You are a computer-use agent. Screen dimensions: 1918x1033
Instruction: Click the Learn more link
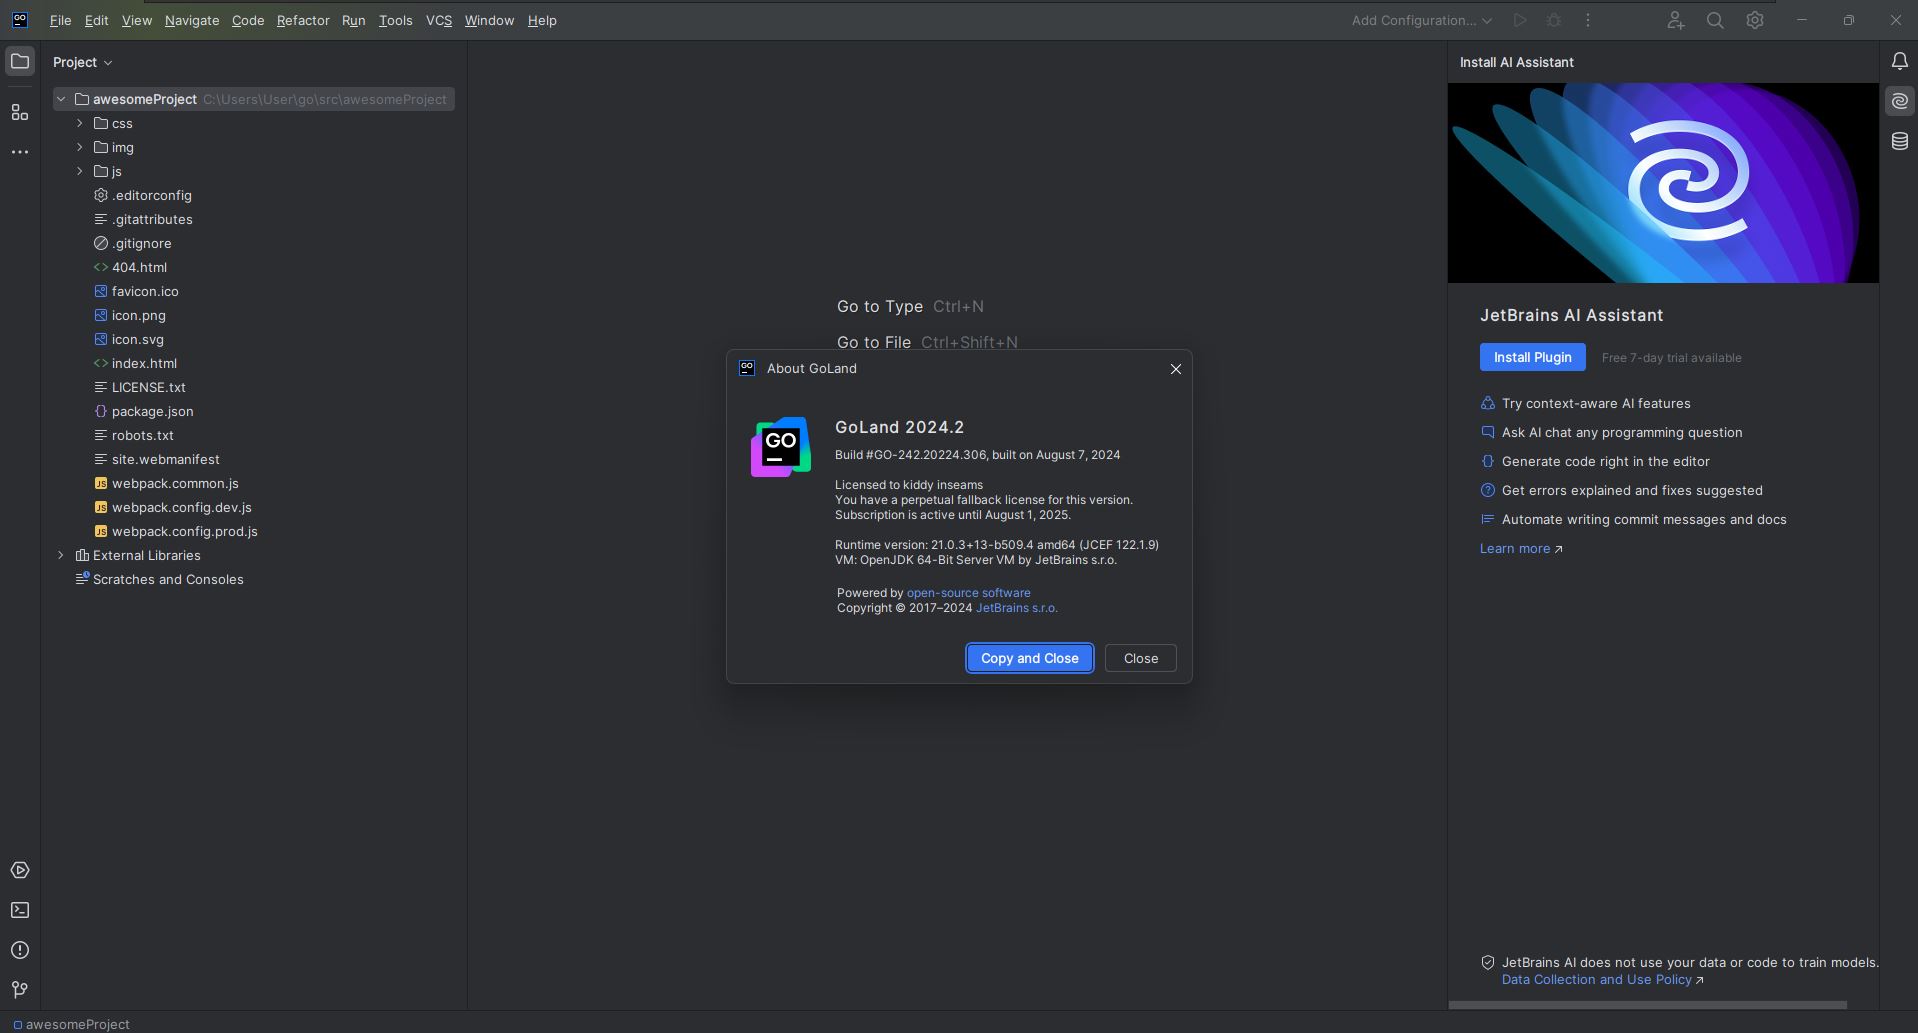click(1521, 548)
